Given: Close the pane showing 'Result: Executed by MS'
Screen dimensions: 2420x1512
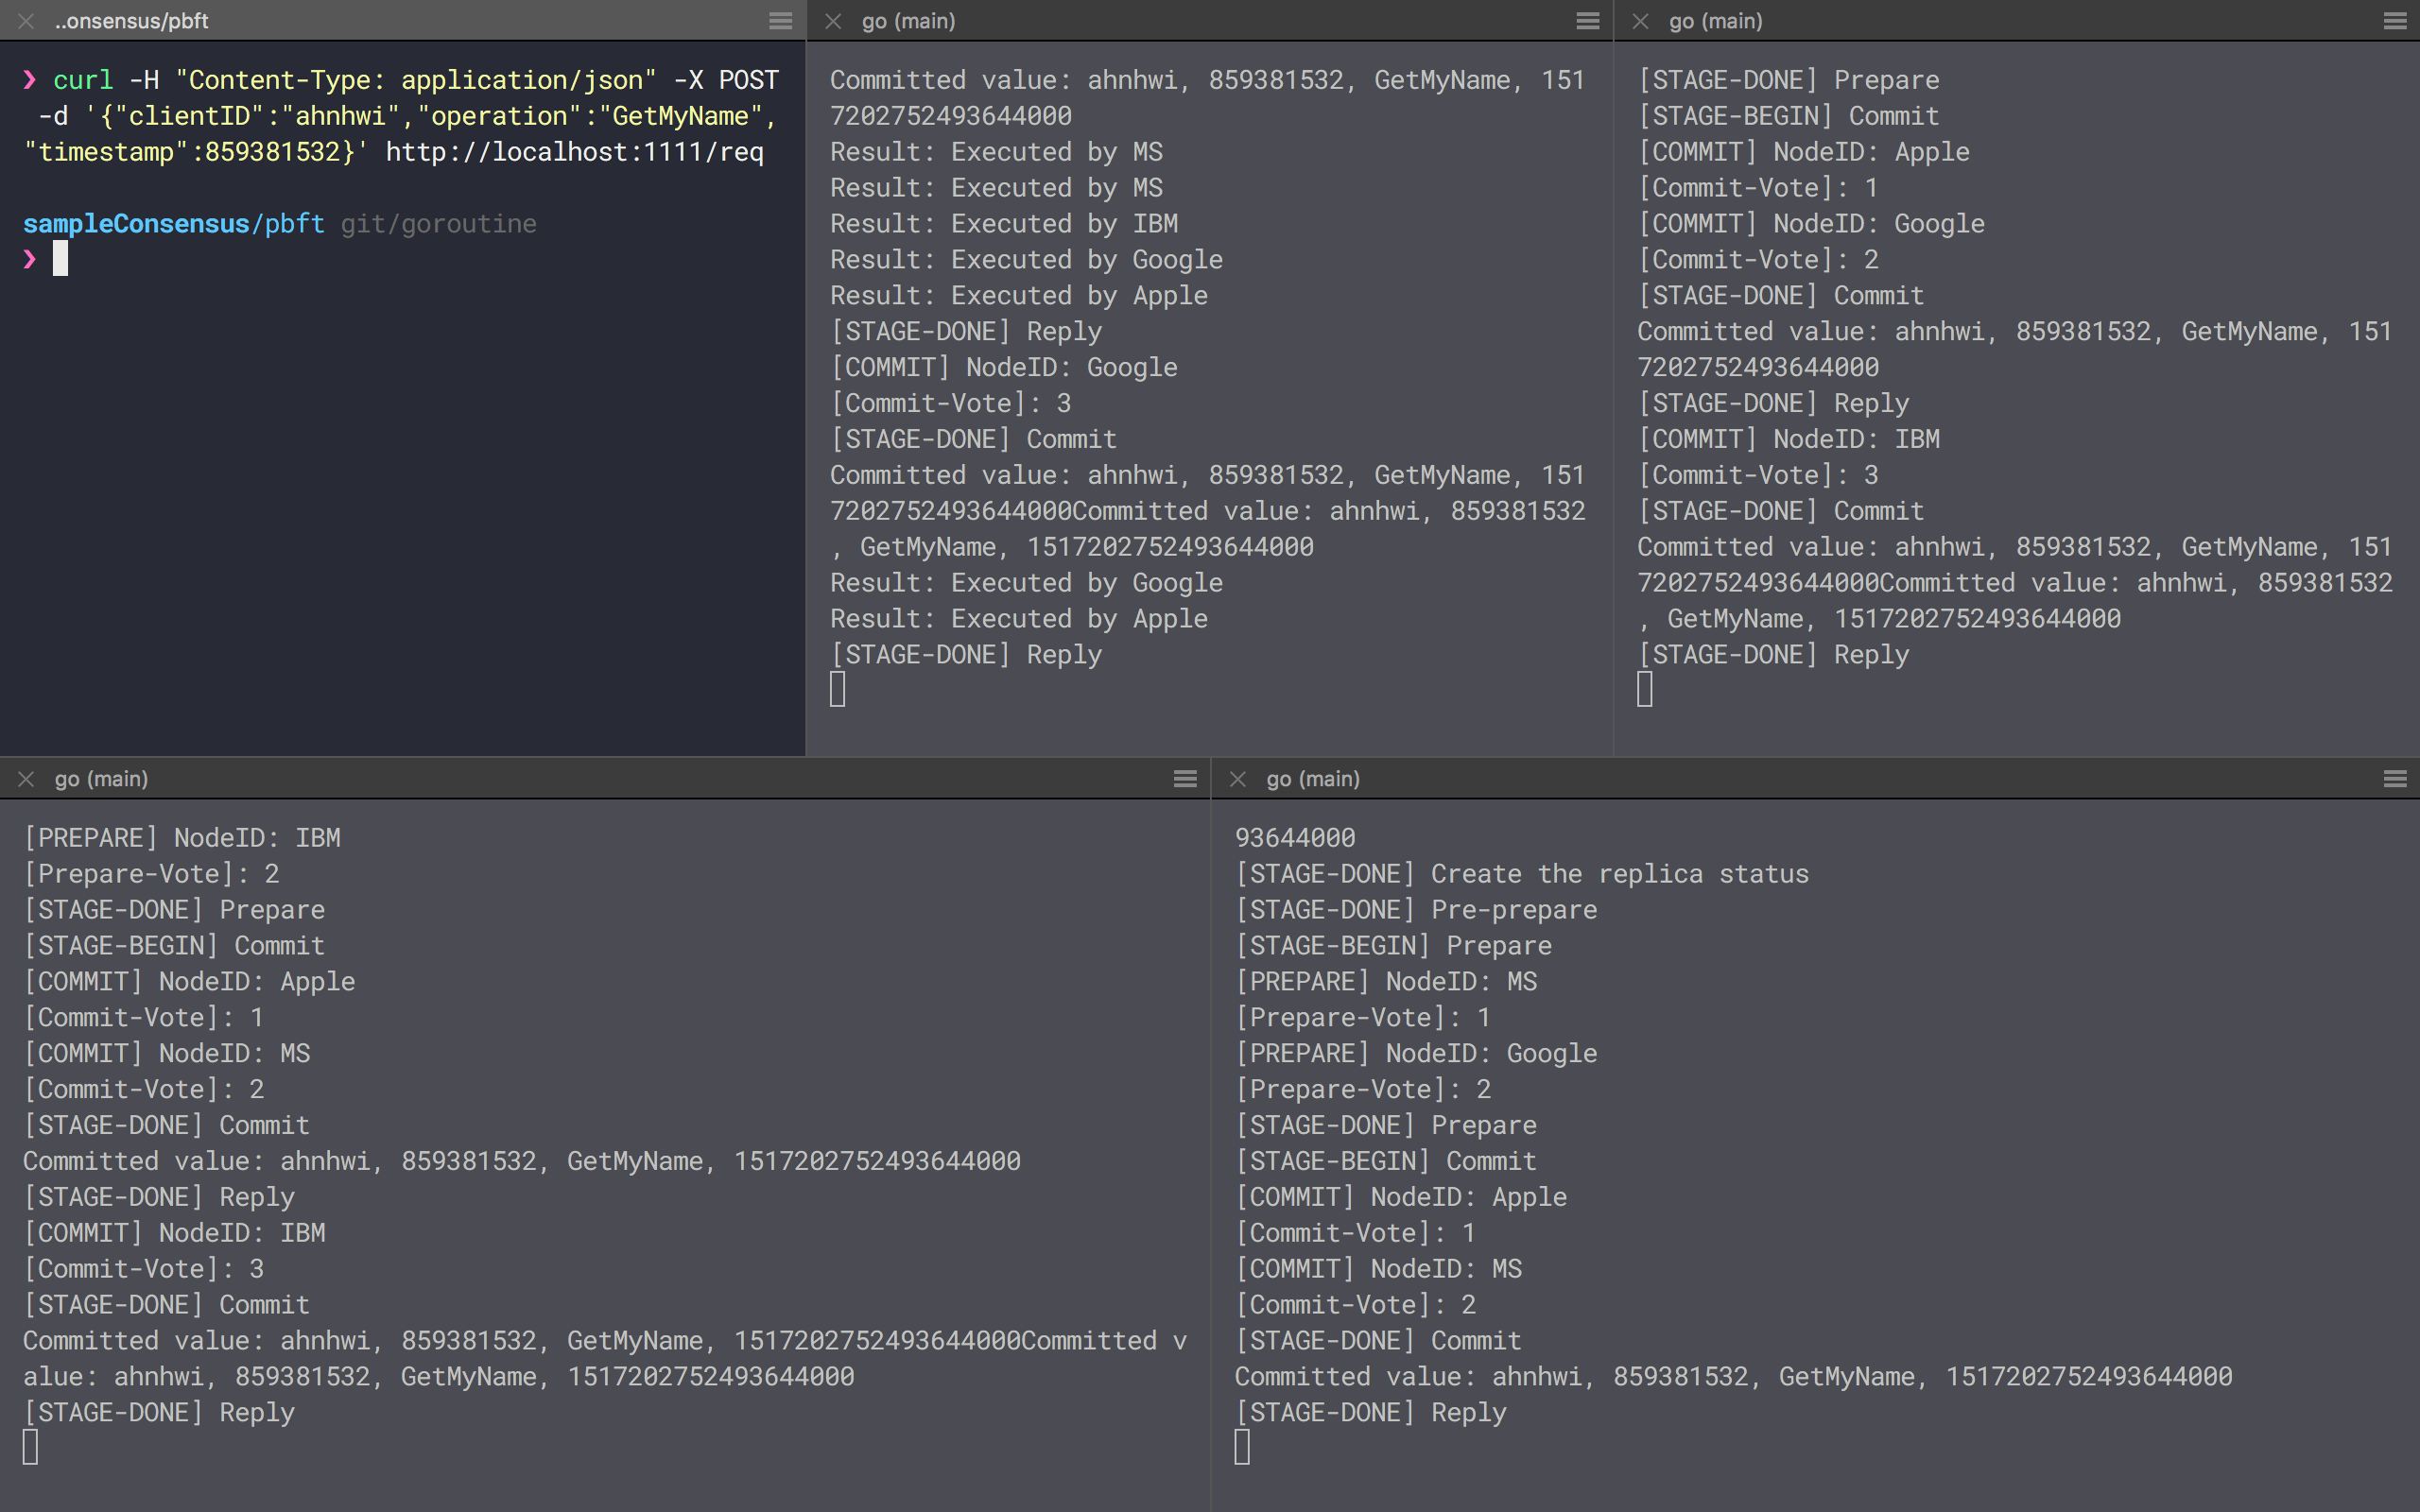Looking at the screenshot, I should (x=833, y=21).
